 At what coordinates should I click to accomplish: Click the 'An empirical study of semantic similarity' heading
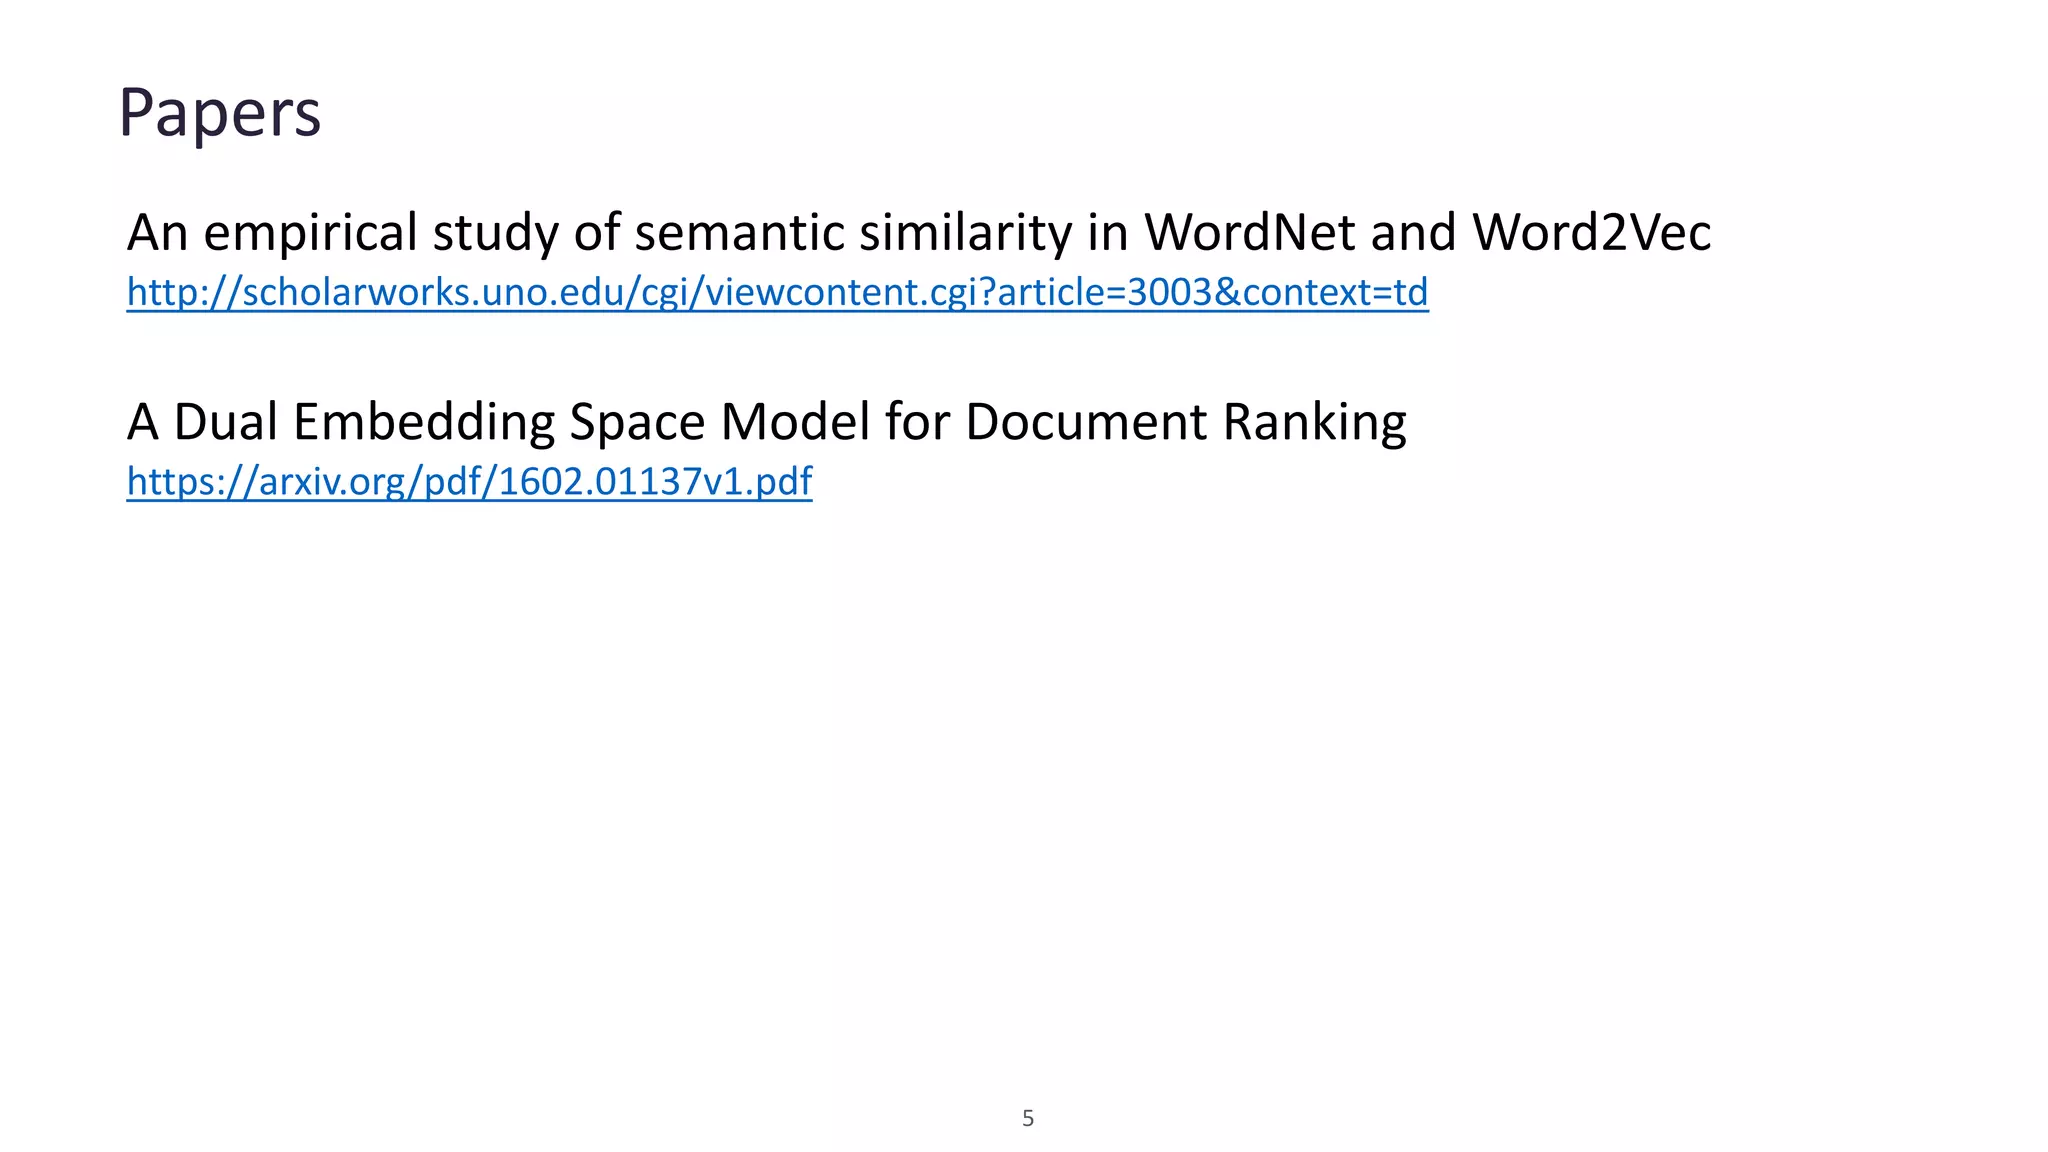point(919,232)
